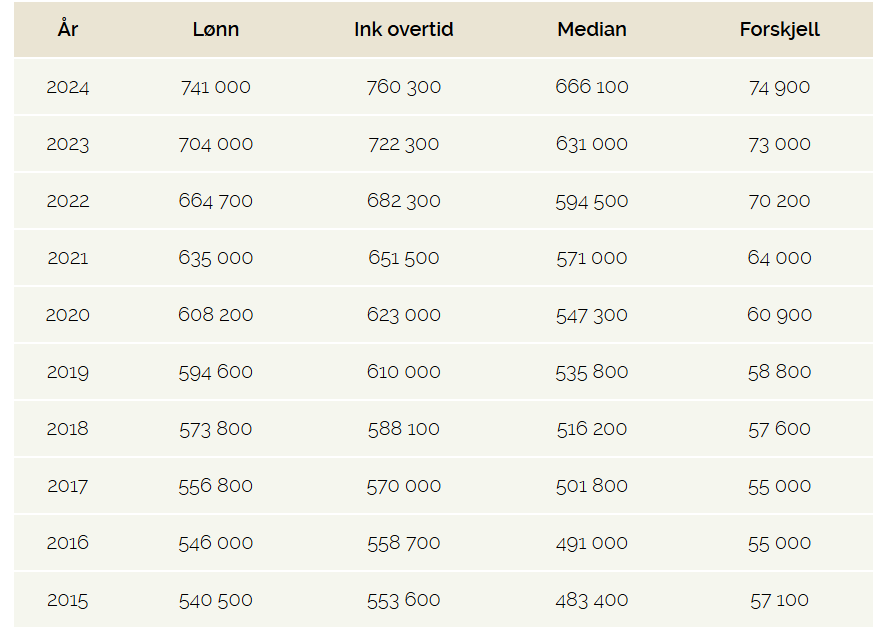This screenshot has width=881, height=633.
Task: Click Lønn value 594 600
Action: pos(216,372)
